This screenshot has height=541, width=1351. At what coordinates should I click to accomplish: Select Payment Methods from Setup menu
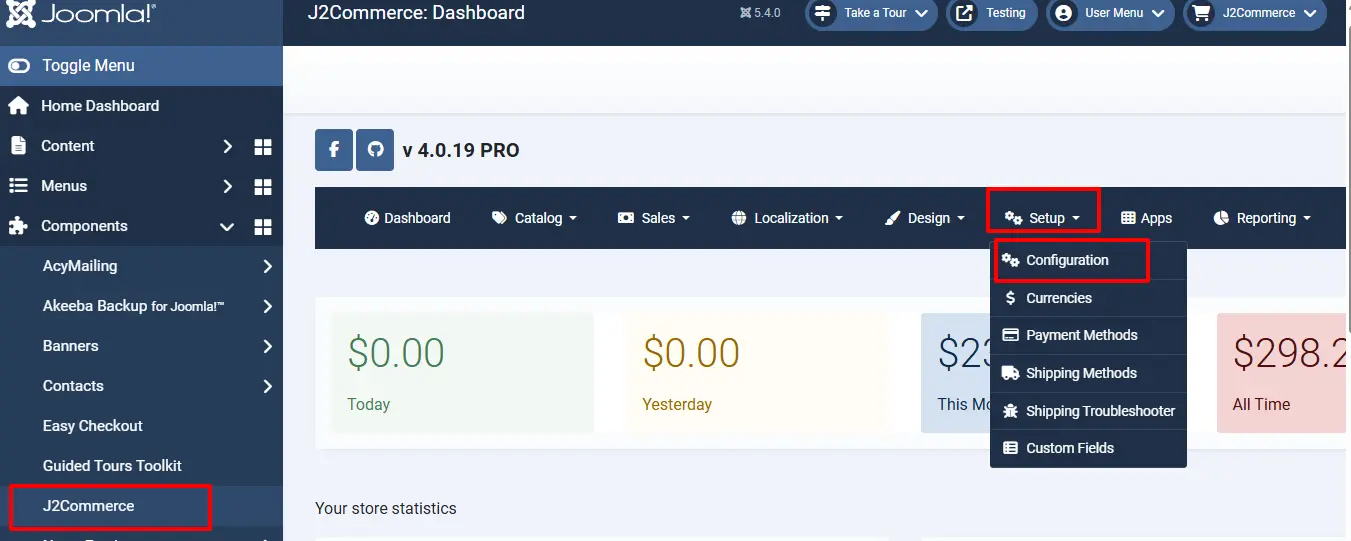click(1088, 335)
